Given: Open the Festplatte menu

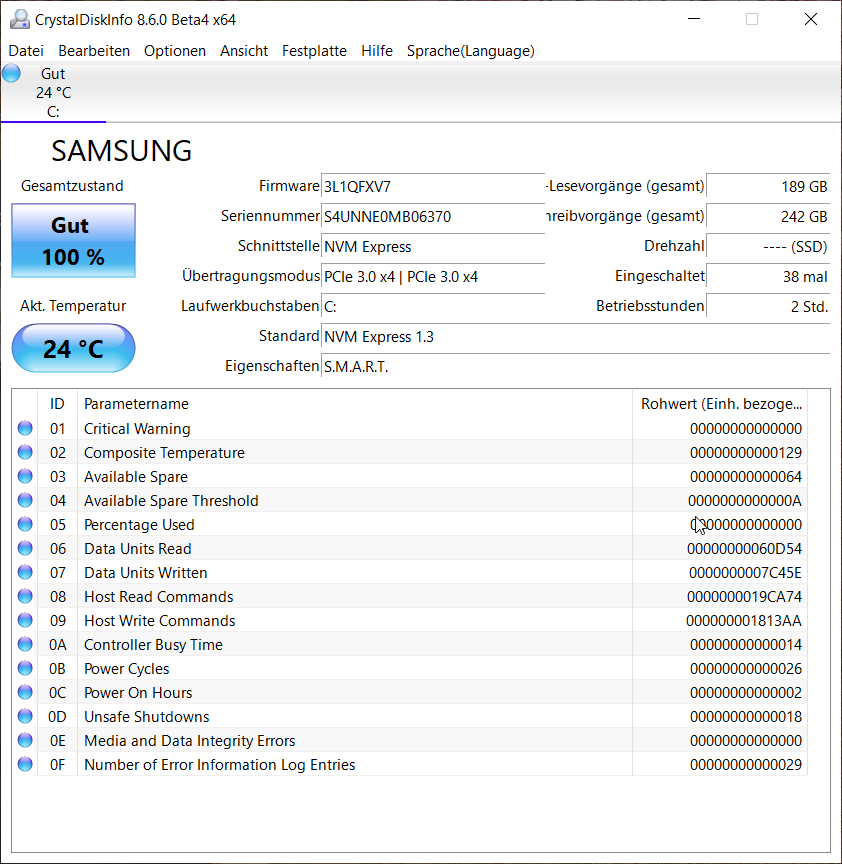Looking at the screenshot, I should tap(314, 51).
